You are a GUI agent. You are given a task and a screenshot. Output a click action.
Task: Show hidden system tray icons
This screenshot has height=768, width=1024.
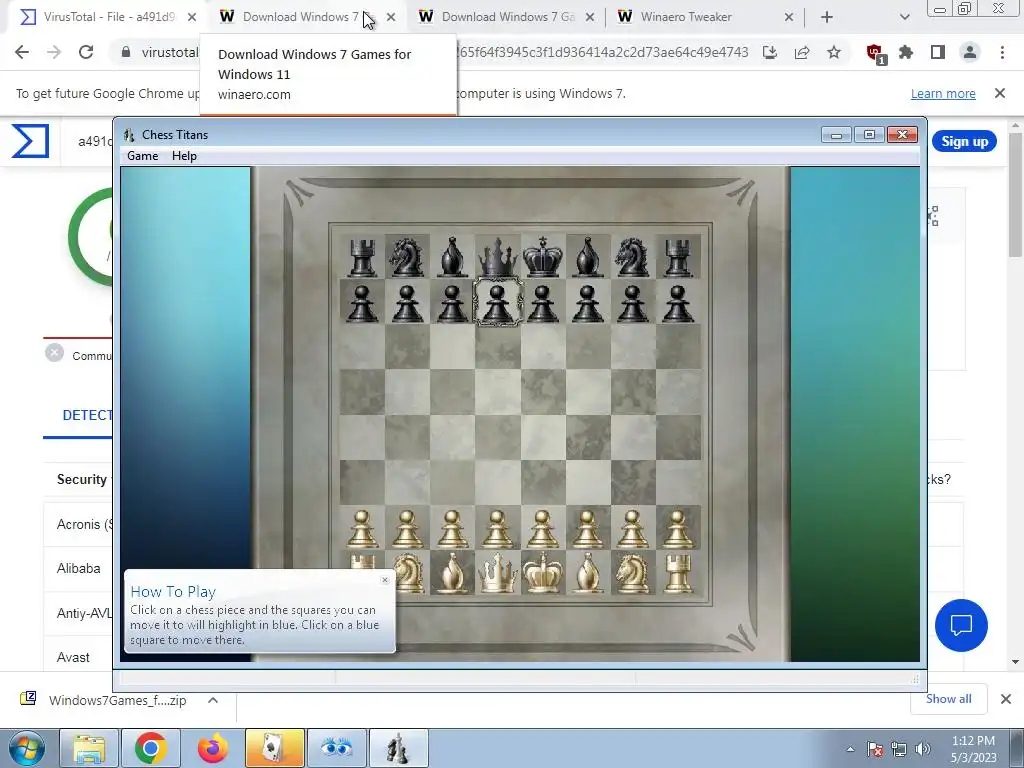point(850,749)
